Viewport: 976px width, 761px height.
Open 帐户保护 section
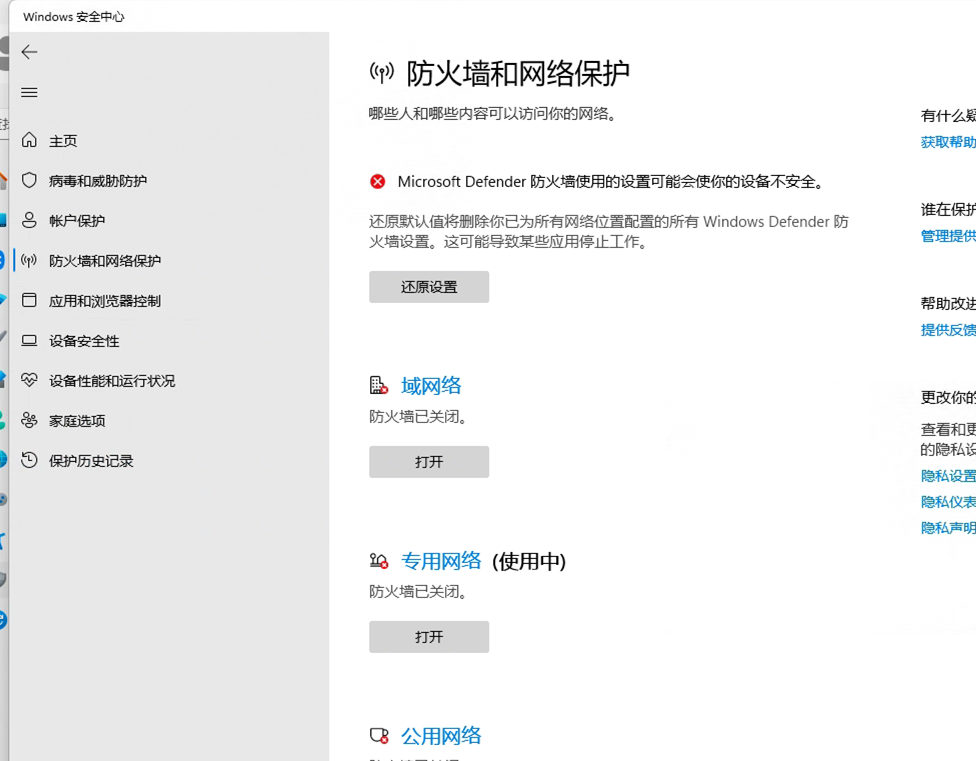pyautogui.click(x=77, y=221)
